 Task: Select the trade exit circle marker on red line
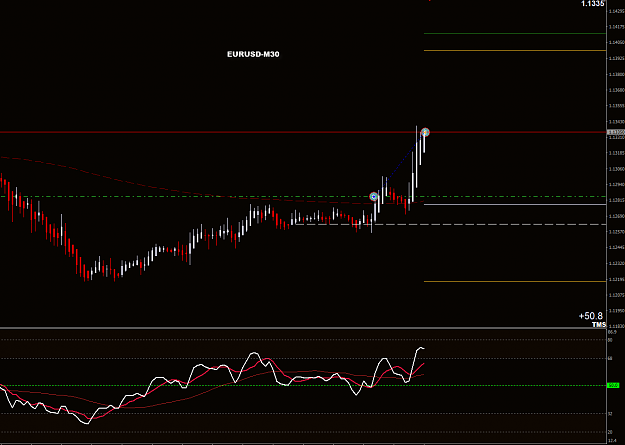coord(425,132)
